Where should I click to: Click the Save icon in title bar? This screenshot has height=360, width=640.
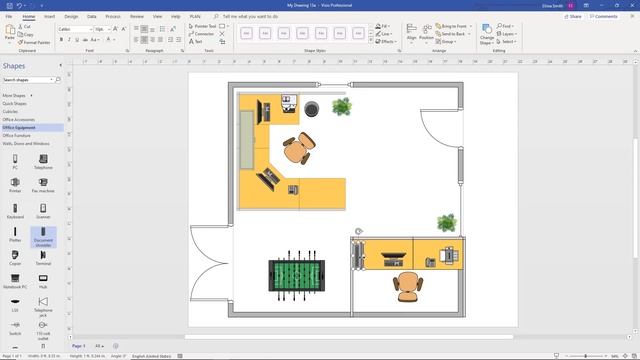coord(10,6)
